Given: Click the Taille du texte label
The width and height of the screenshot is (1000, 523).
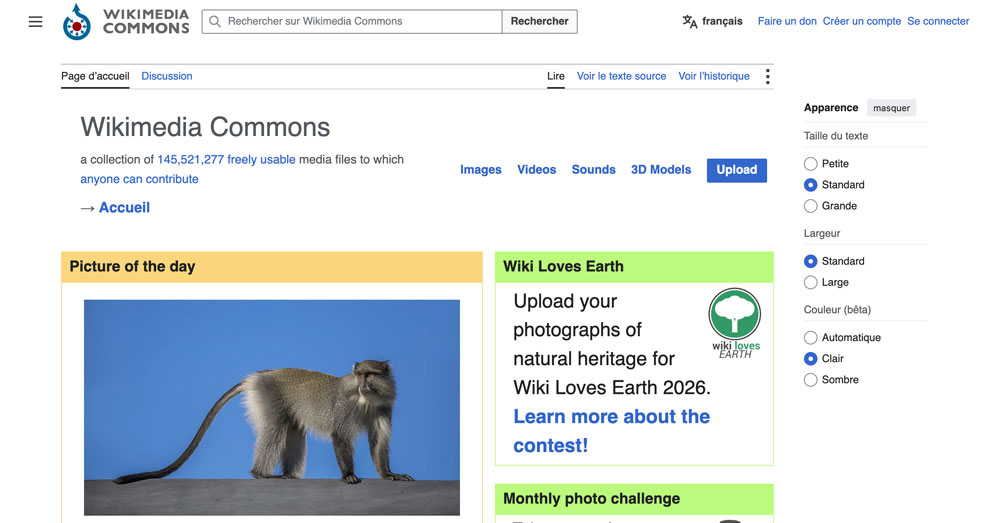Looking at the screenshot, I should click(x=835, y=136).
